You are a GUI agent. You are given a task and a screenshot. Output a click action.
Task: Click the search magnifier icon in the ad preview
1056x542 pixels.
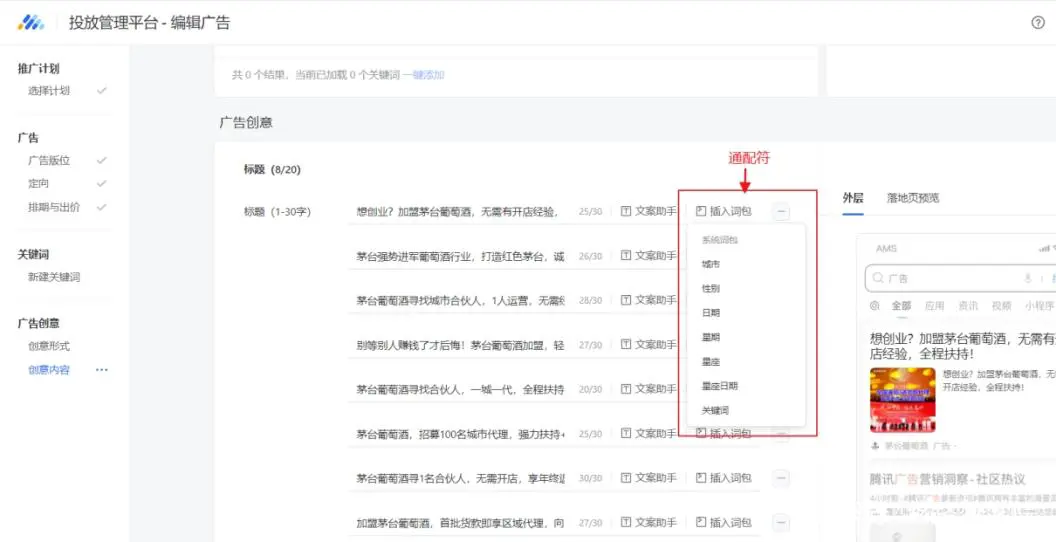(877, 279)
